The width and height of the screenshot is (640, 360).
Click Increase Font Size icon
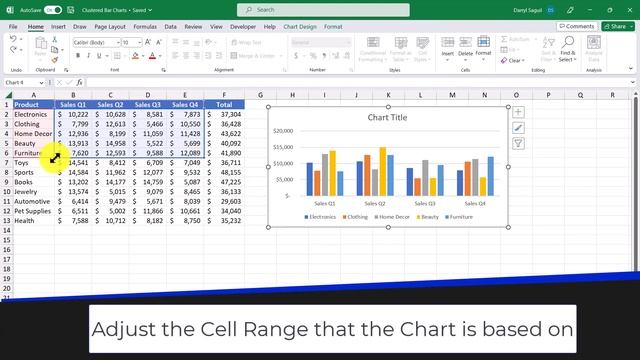(148, 42)
